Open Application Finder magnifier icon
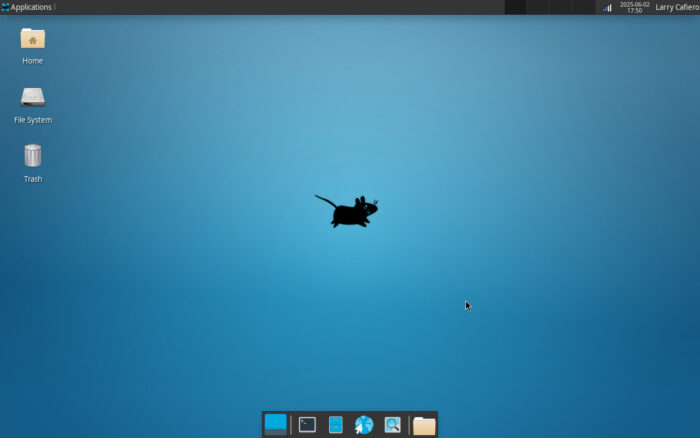Image resolution: width=700 pixels, height=438 pixels. [392, 425]
